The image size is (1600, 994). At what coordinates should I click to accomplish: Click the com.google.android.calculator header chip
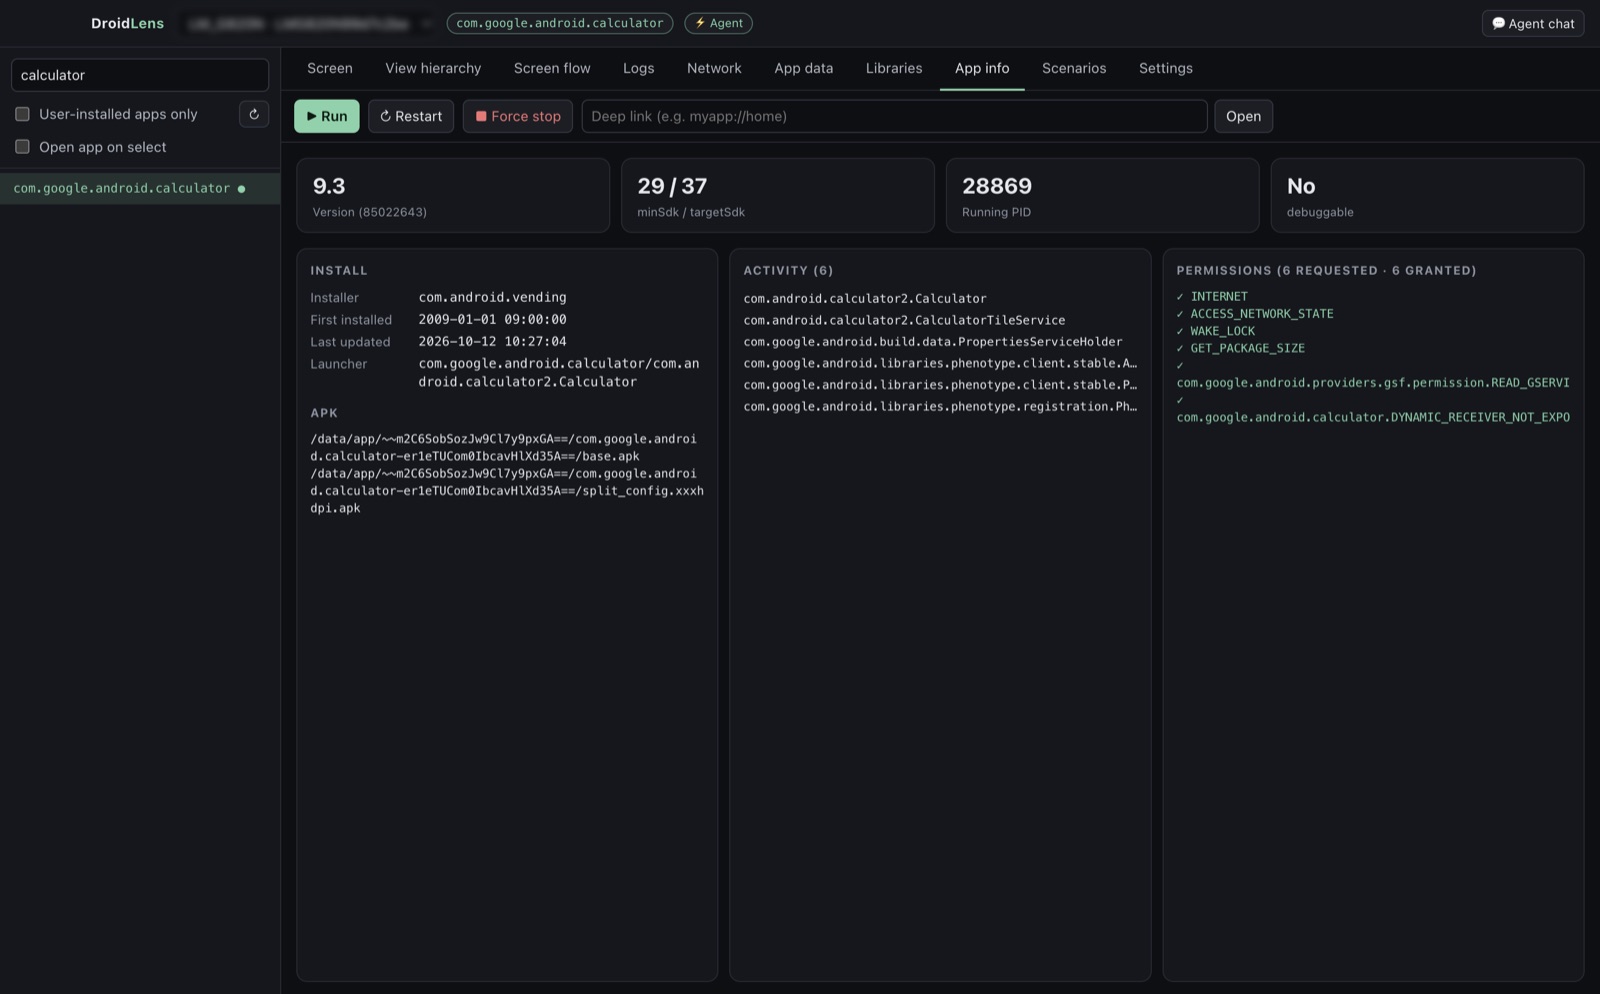pyautogui.click(x=560, y=23)
